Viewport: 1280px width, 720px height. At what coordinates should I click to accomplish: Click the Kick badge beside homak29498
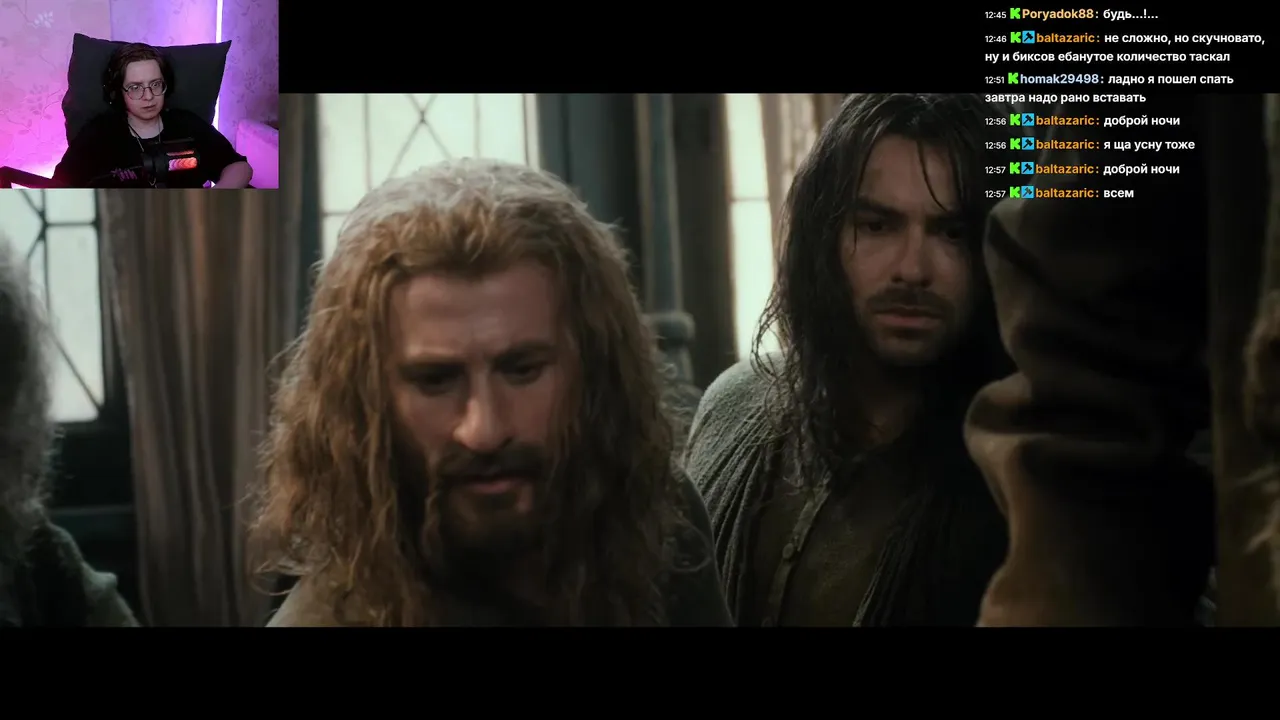coord(1013,79)
